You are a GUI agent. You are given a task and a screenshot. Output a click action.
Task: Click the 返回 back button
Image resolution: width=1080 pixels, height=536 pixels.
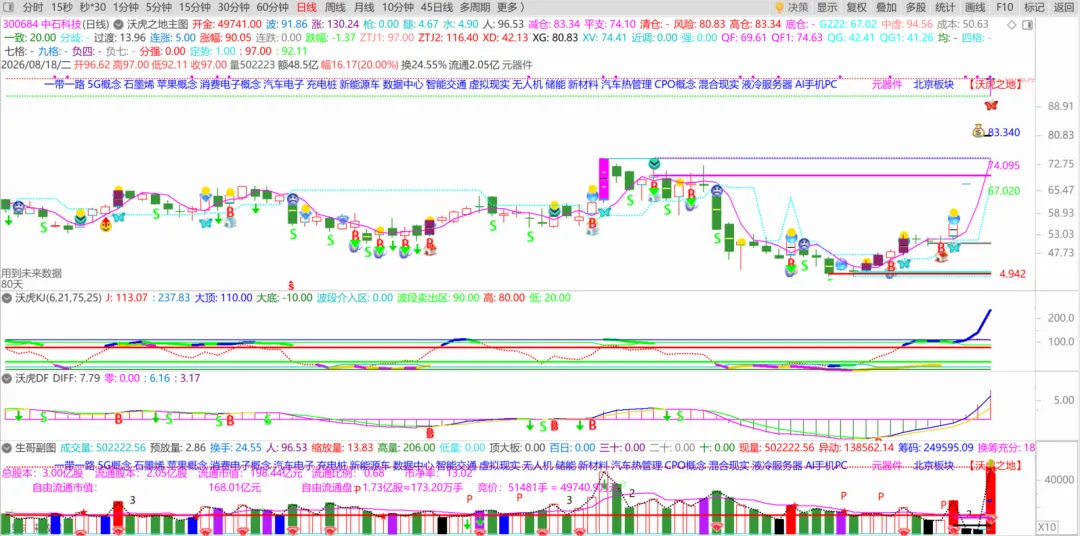(x=1063, y=8)
